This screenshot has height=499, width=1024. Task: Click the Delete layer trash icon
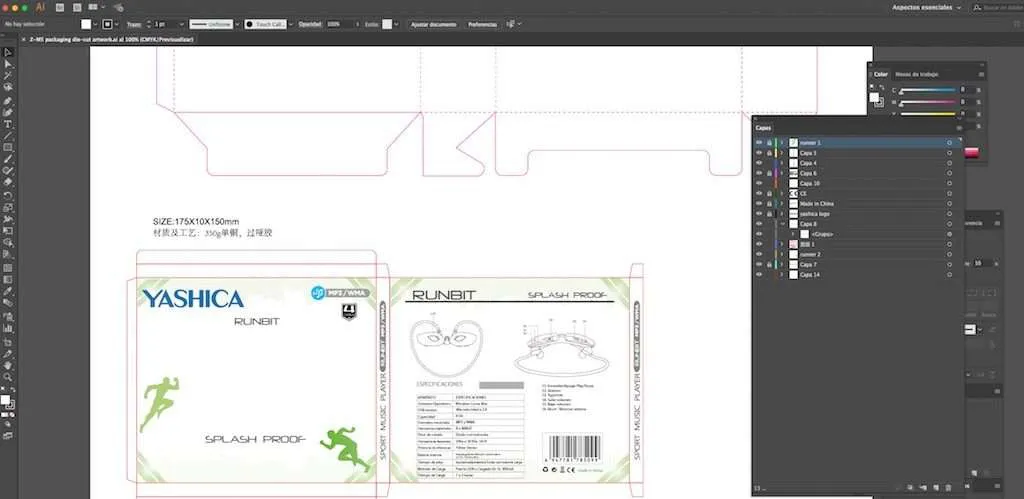[948, 488]
